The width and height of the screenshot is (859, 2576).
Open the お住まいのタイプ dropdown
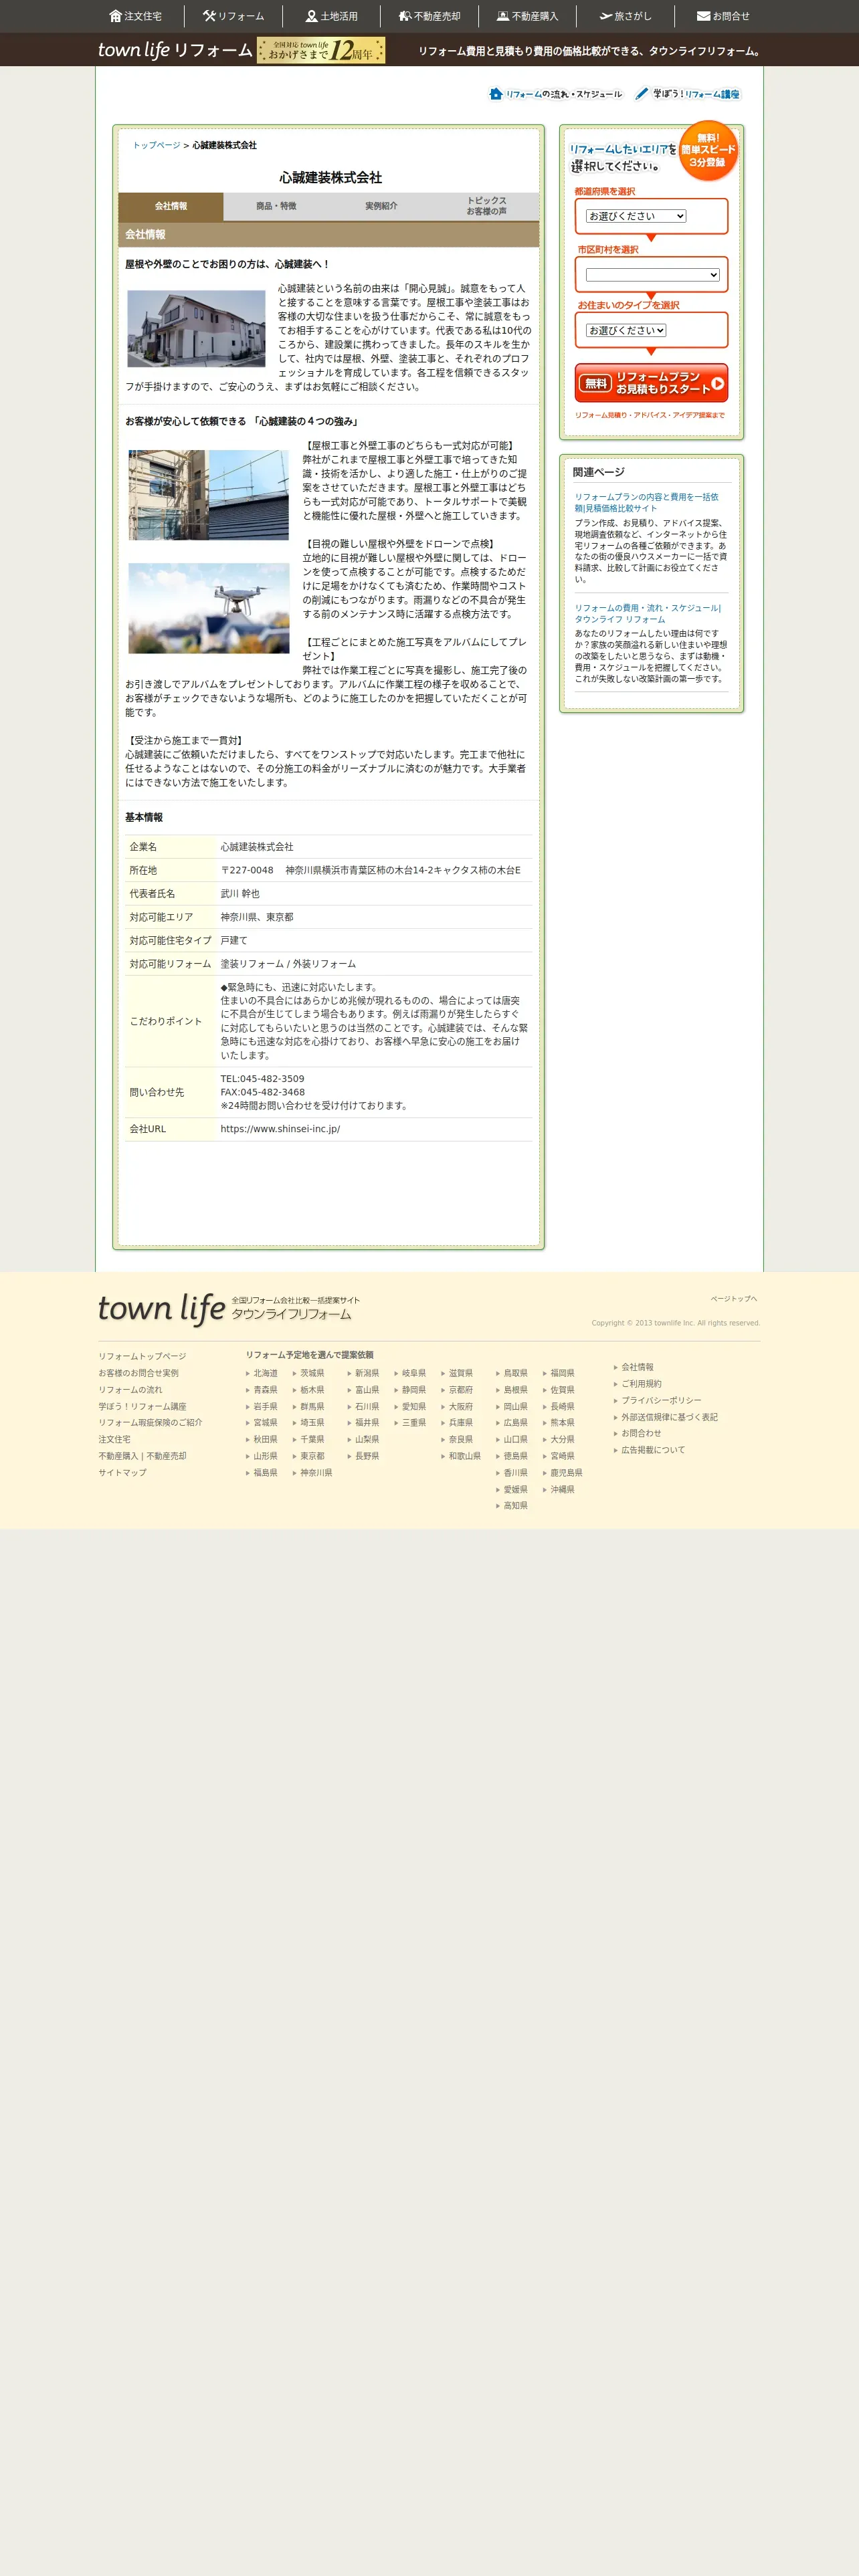(626, 330)
